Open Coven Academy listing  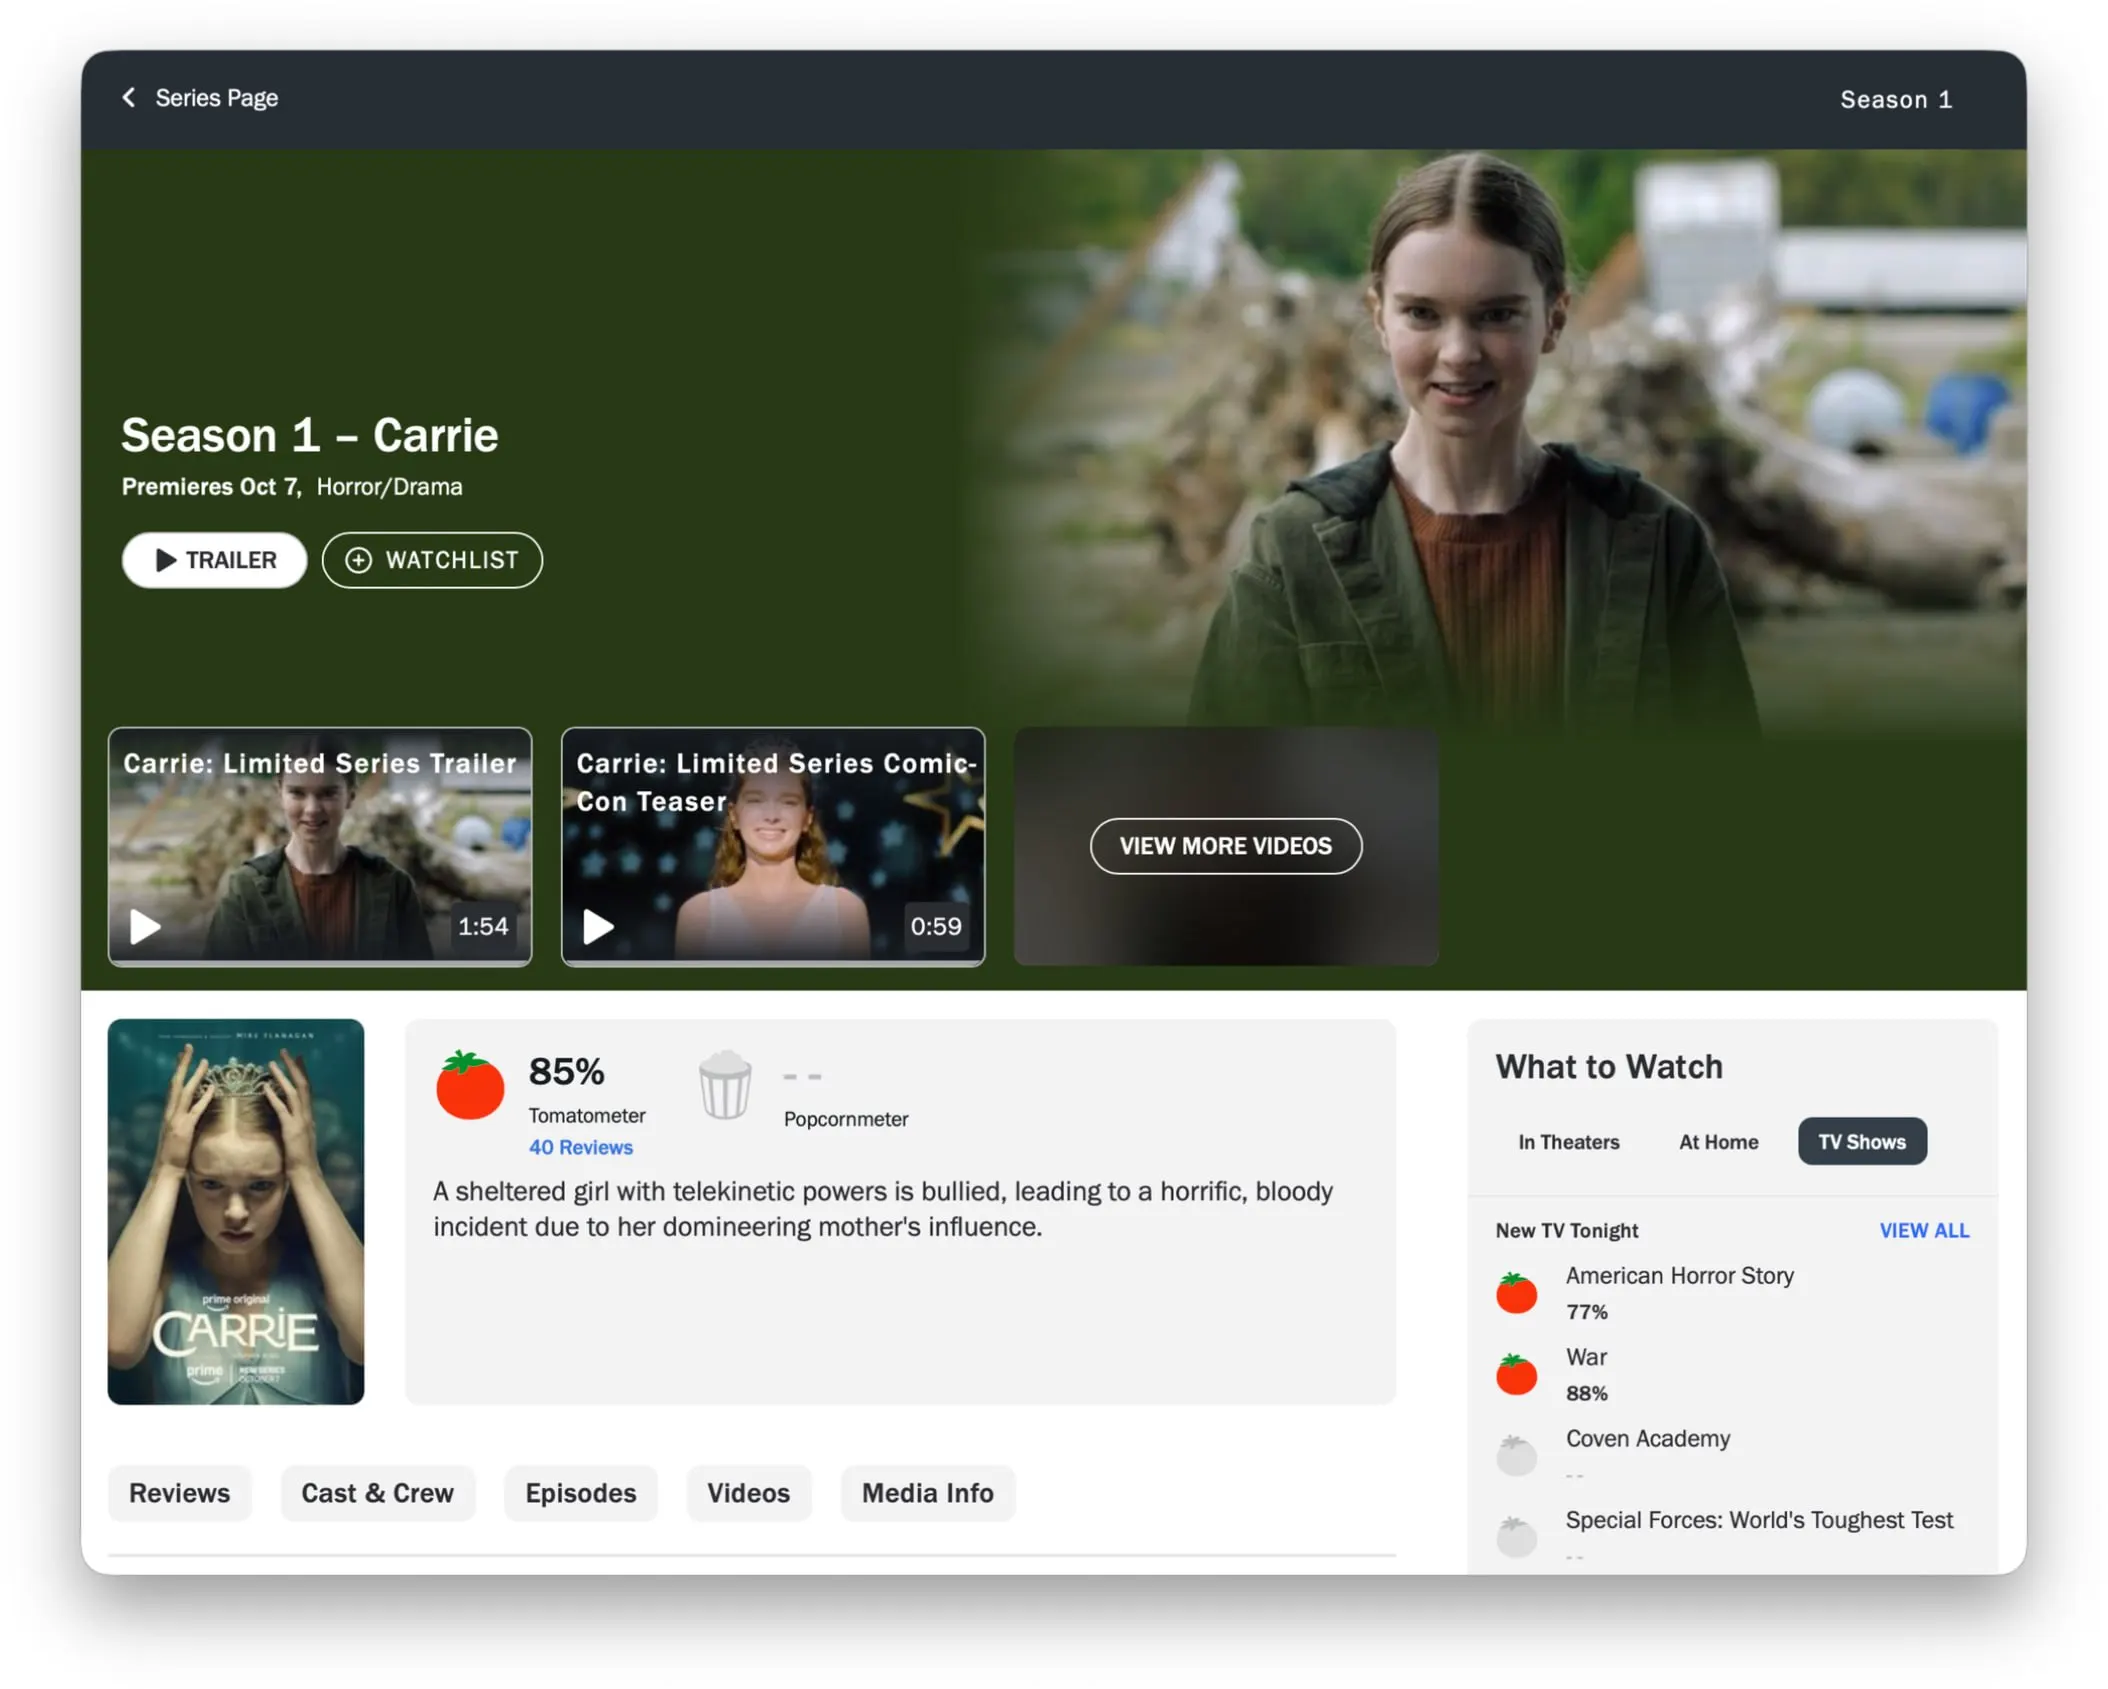click(1647, 1439)
